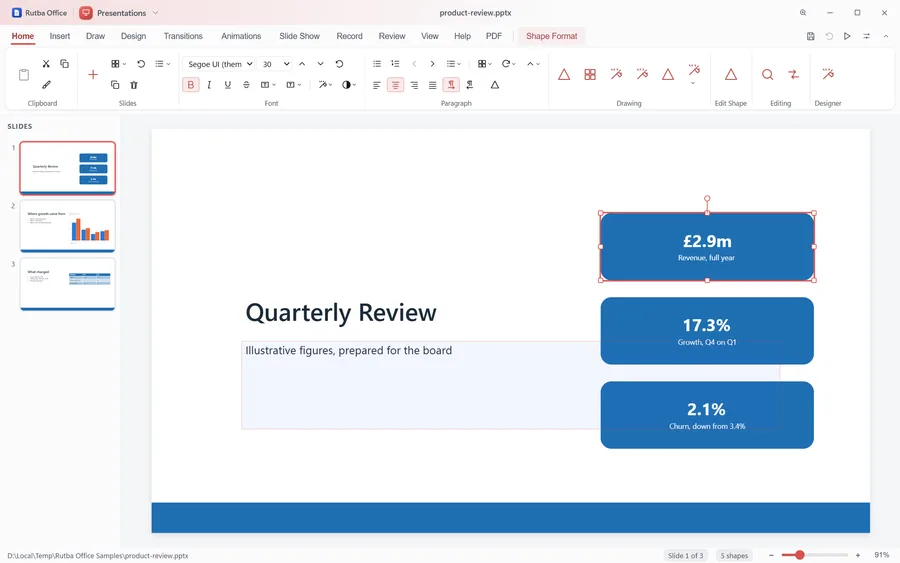Select the 17.3% Growth card shape
The height and width of the screenshot is (563, 900).
pos(707,331)
